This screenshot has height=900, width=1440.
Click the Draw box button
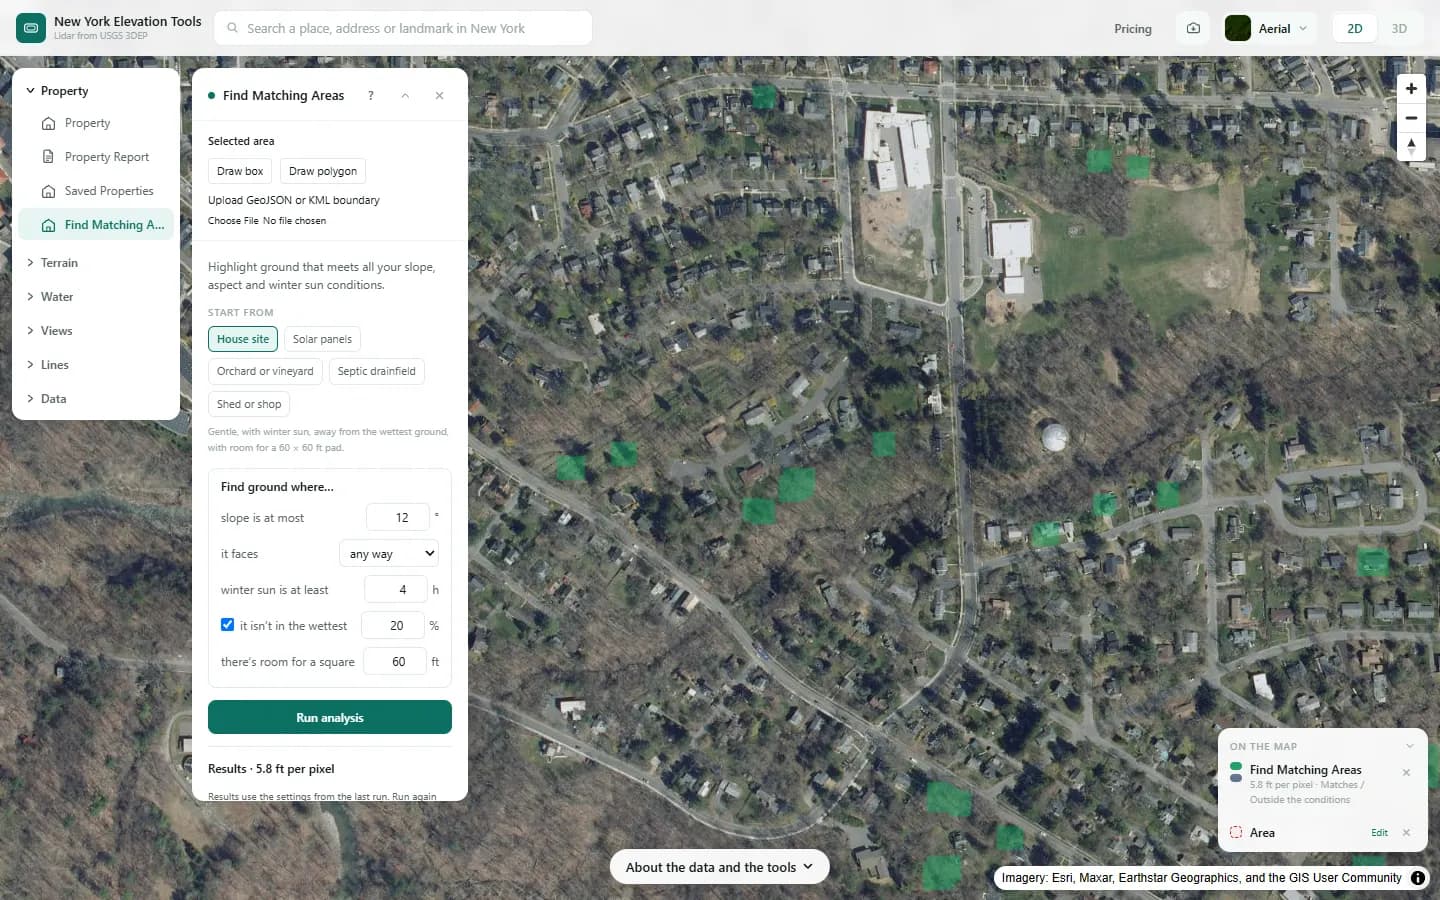pyautogui.click(x=240, y=171)
